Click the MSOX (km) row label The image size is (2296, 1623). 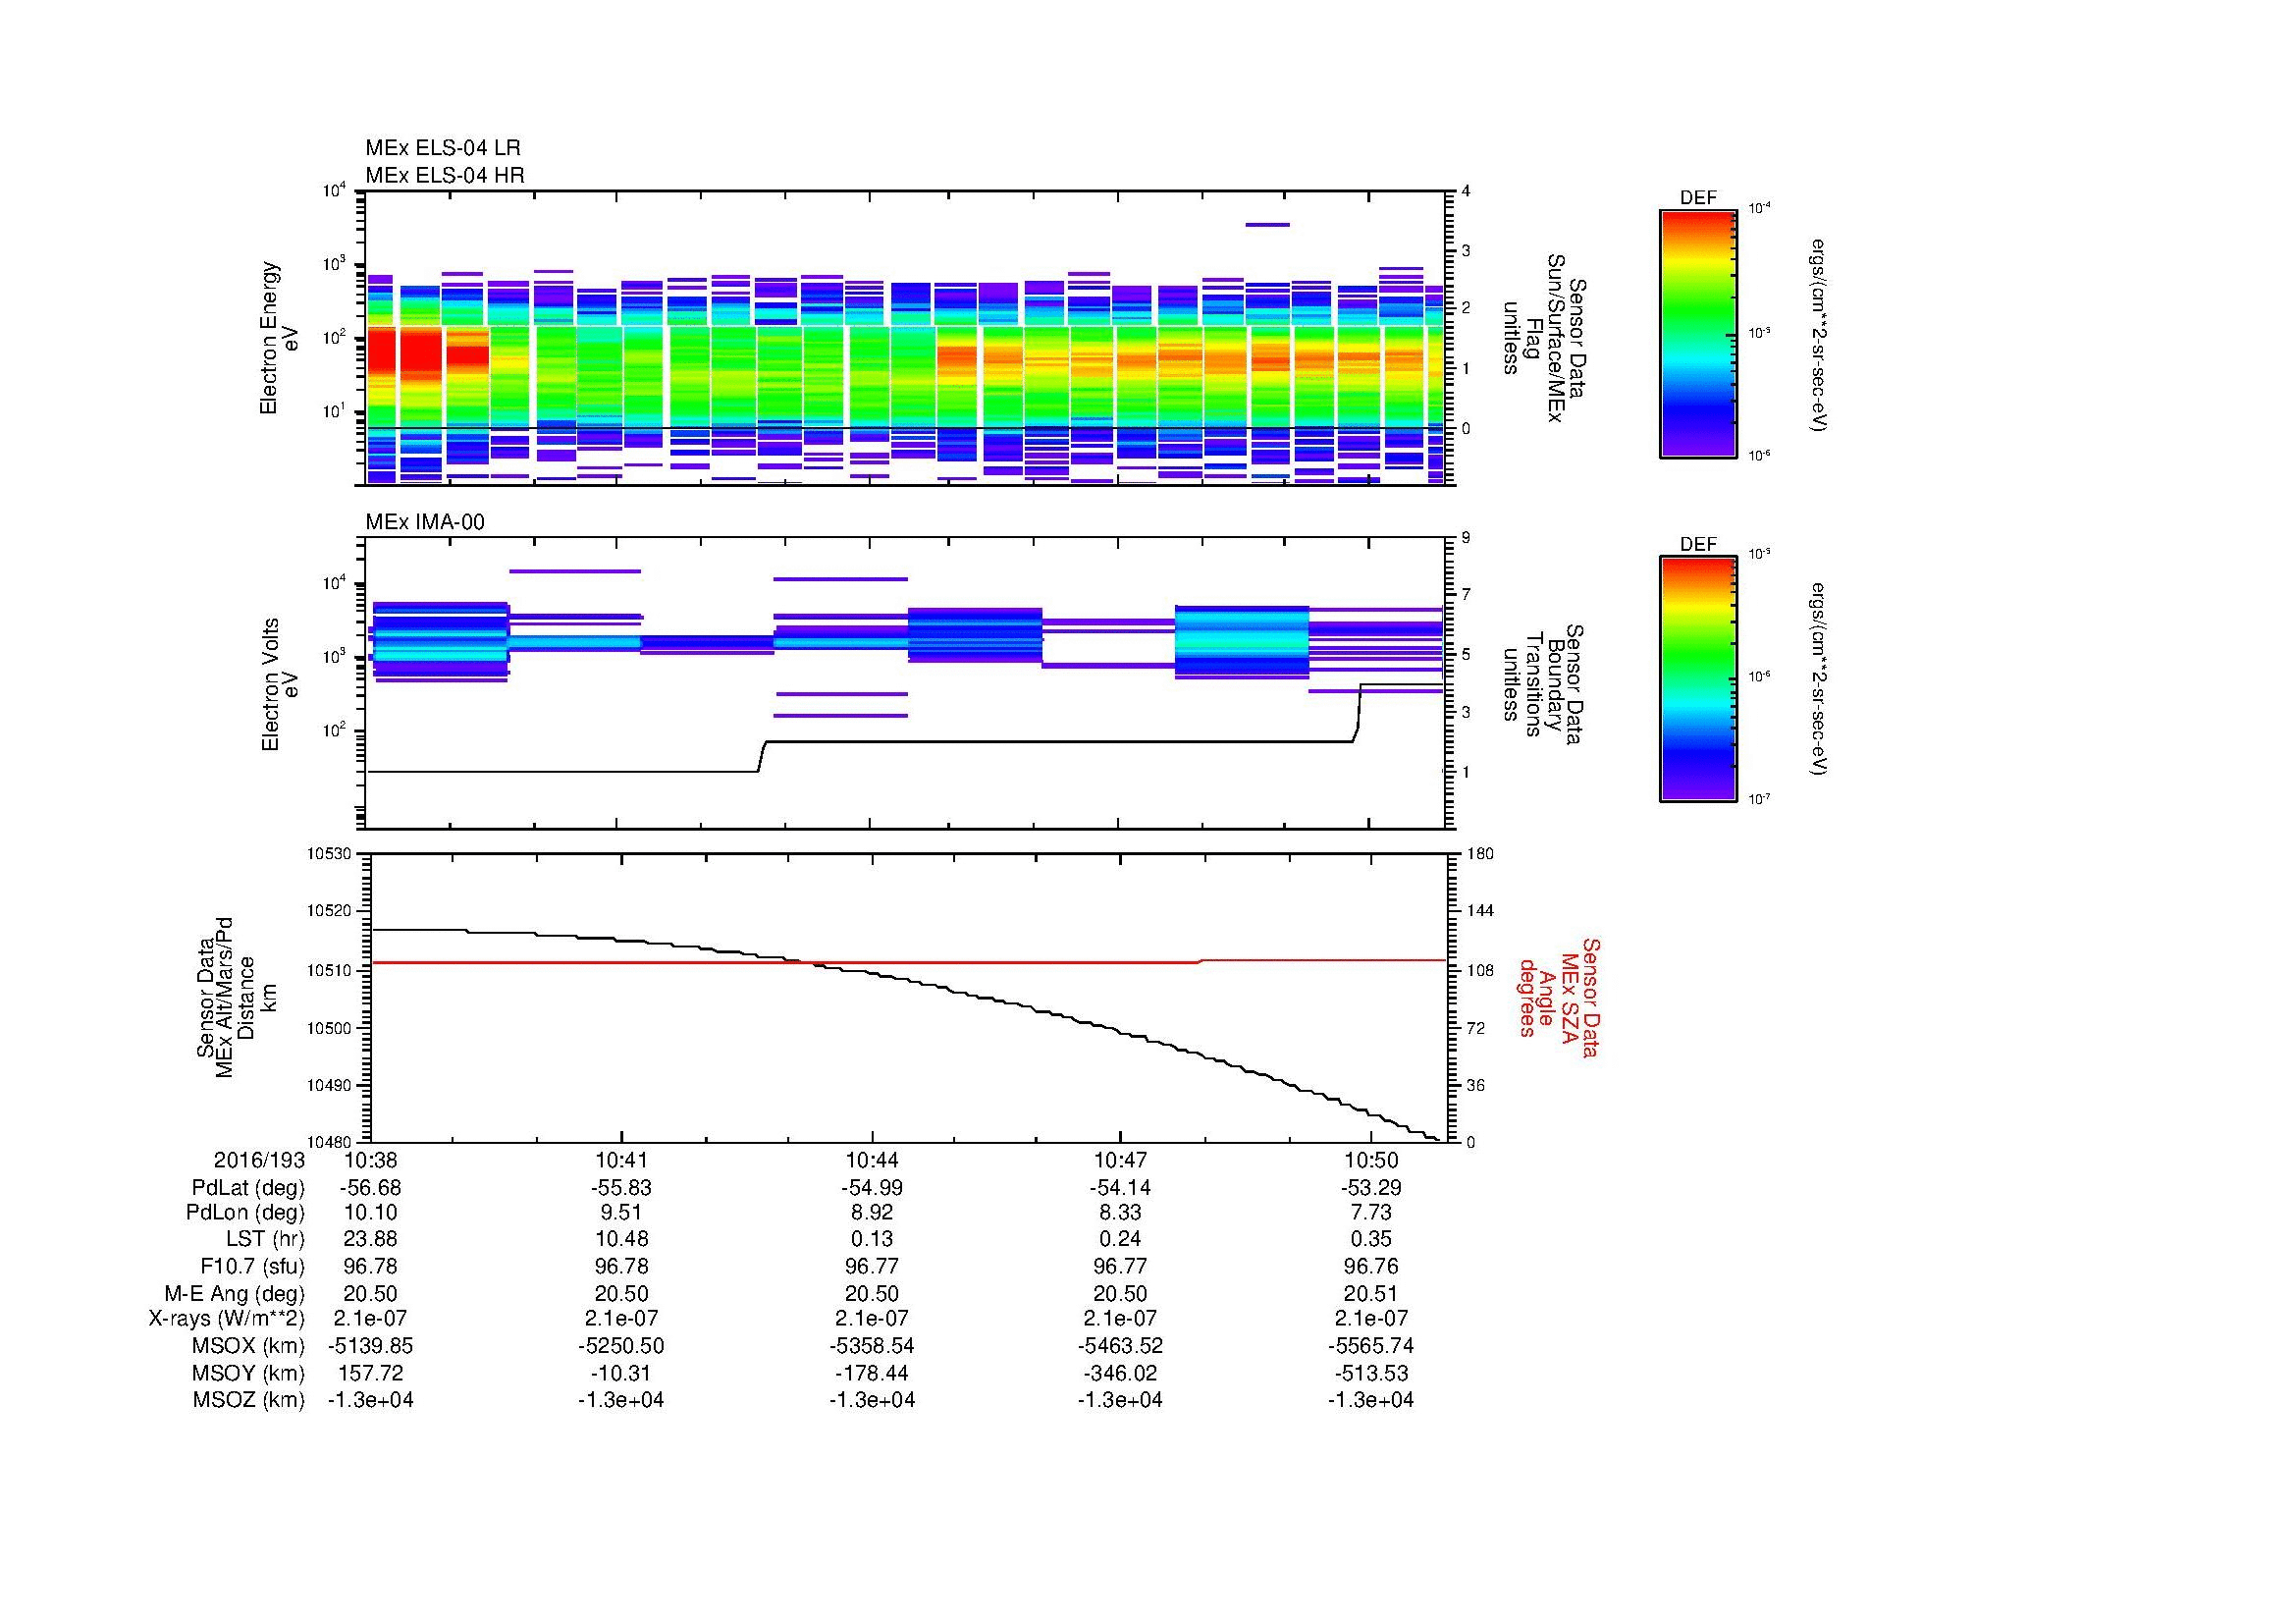point(248,1346)
